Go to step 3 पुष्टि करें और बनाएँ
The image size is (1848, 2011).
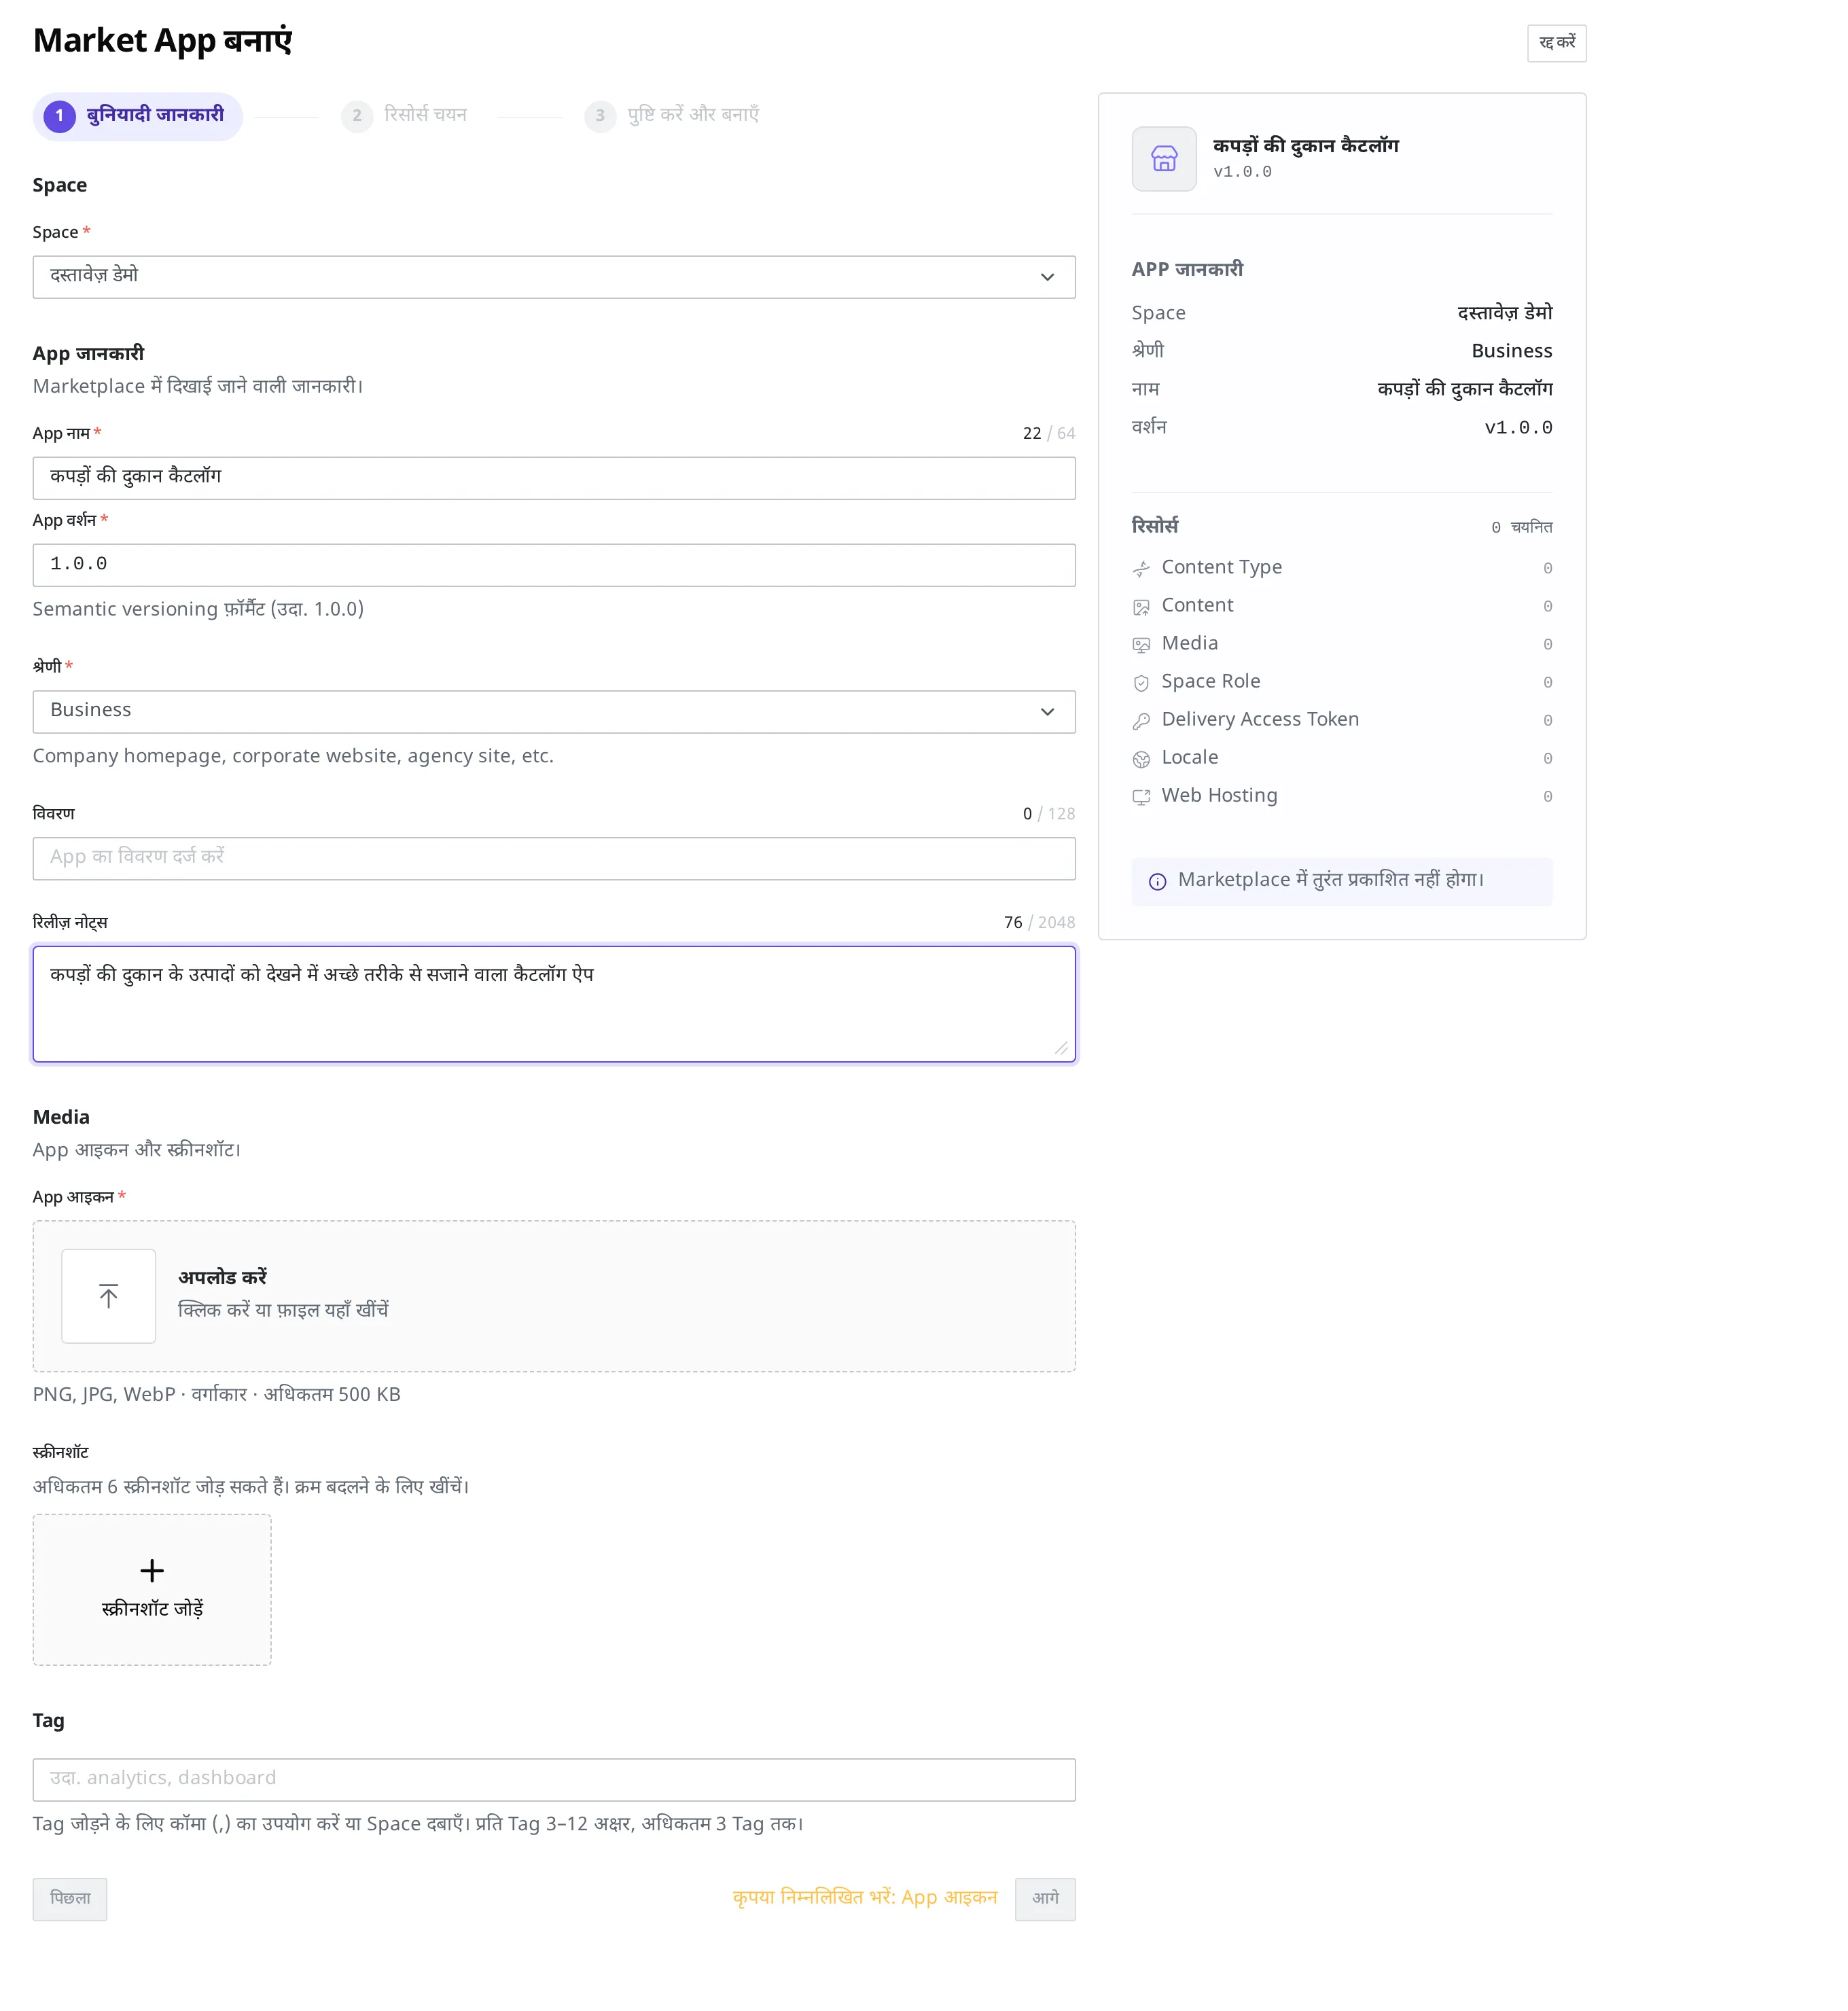(672, 115)
